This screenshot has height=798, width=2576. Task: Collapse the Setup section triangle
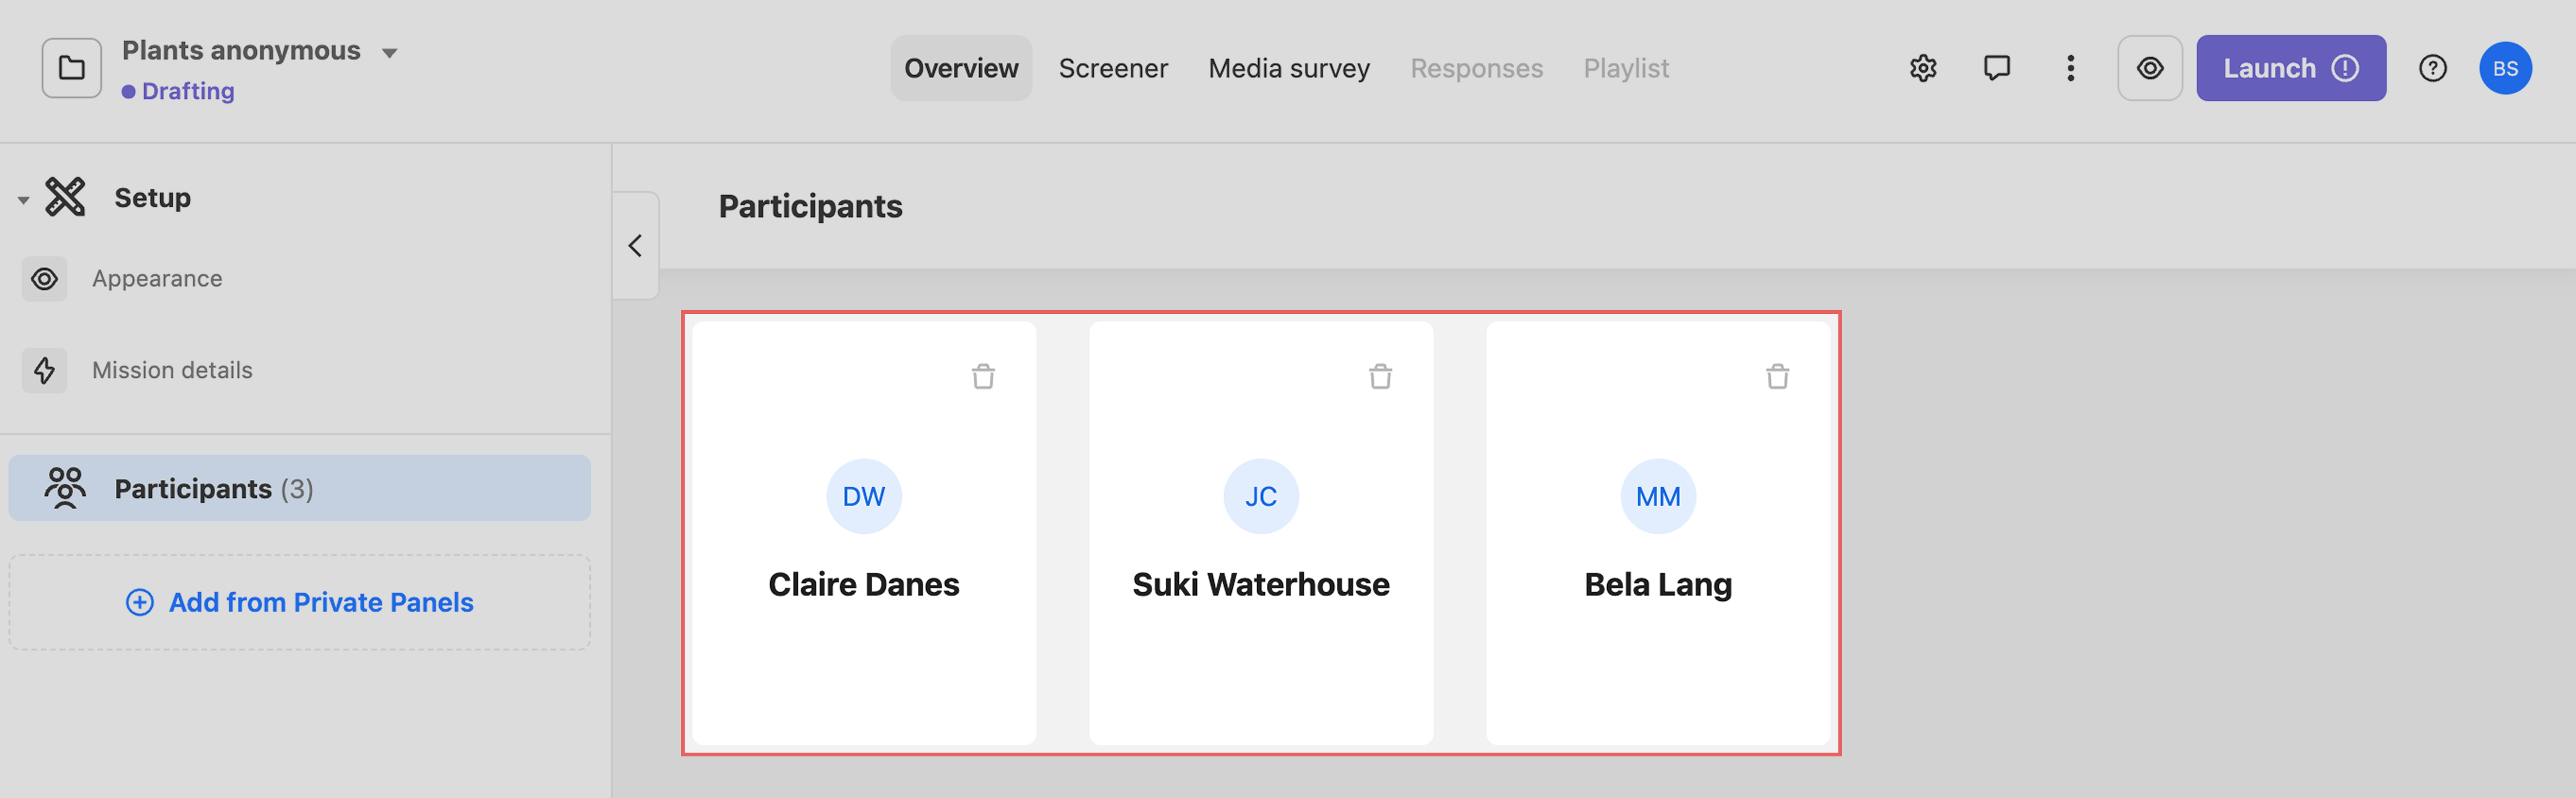coord(23,201)
